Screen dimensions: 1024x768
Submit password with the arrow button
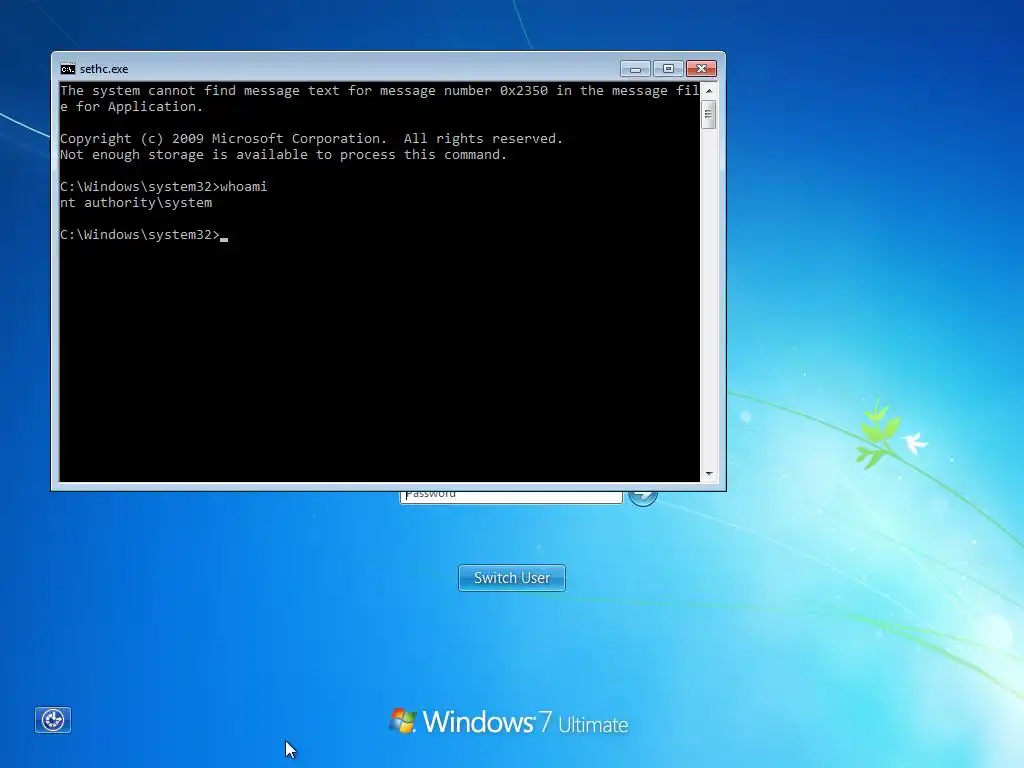click(x=643, y=498)
